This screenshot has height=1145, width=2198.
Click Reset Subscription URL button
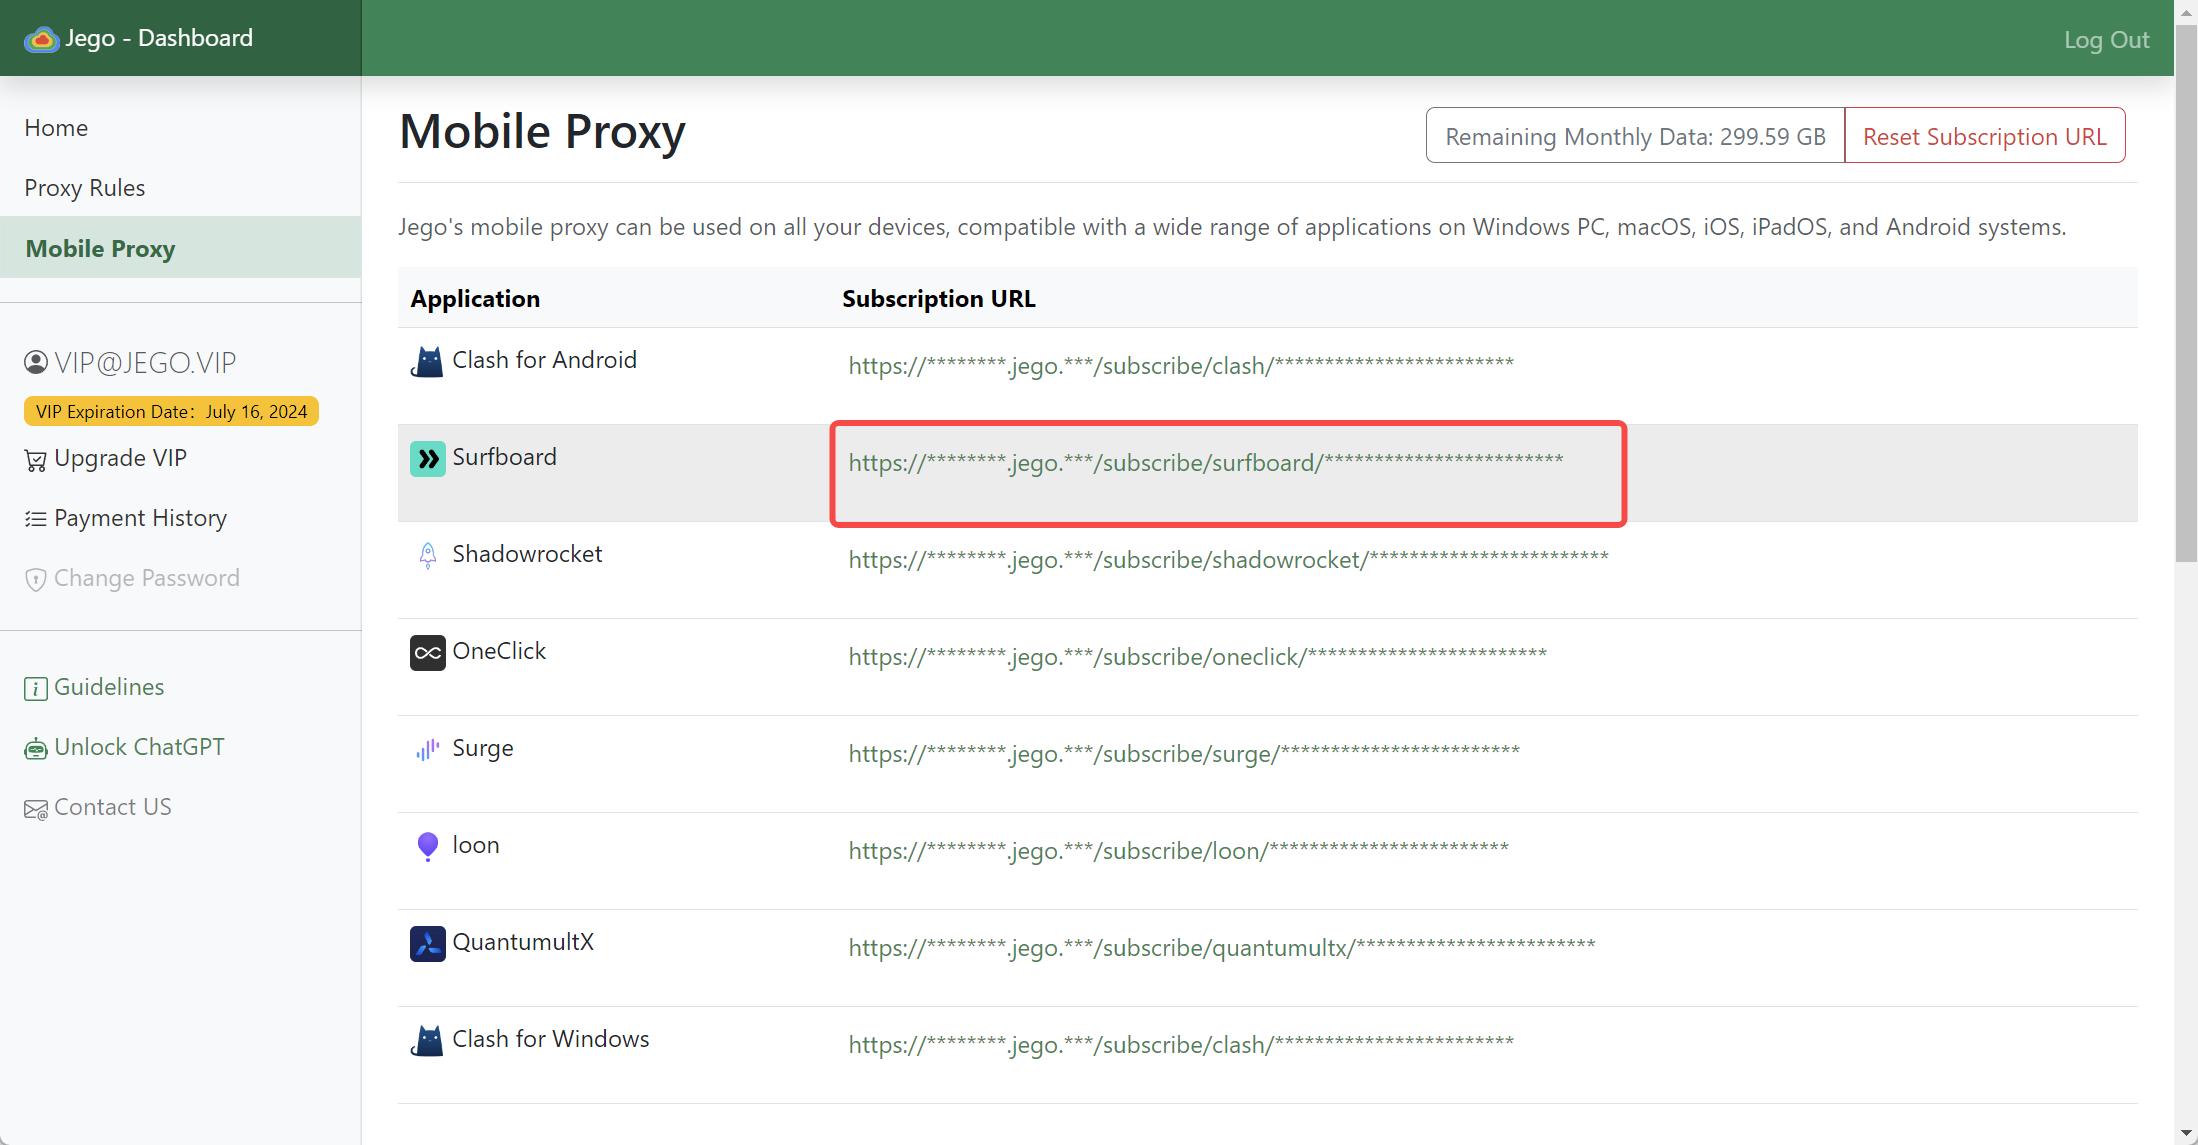pos(1984,136)
